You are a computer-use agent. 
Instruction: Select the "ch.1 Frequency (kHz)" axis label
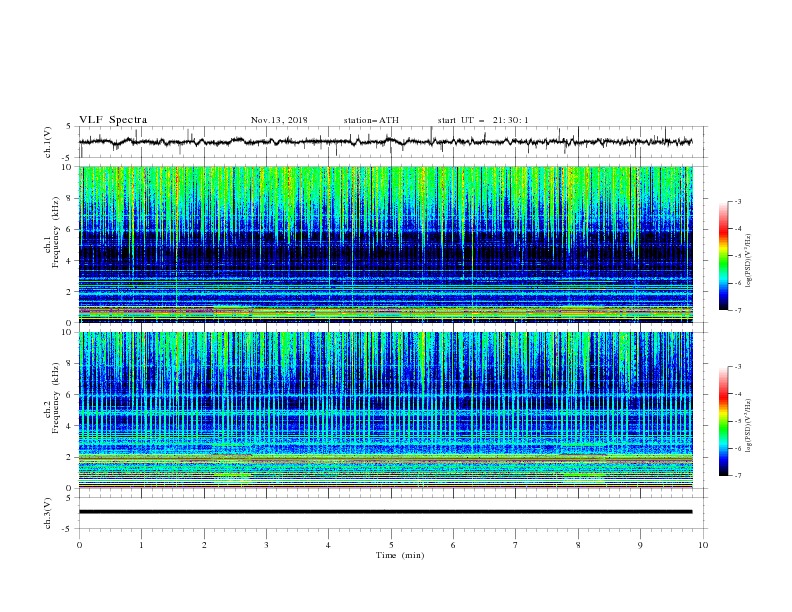pyautogui.click(x=52, y=233)
